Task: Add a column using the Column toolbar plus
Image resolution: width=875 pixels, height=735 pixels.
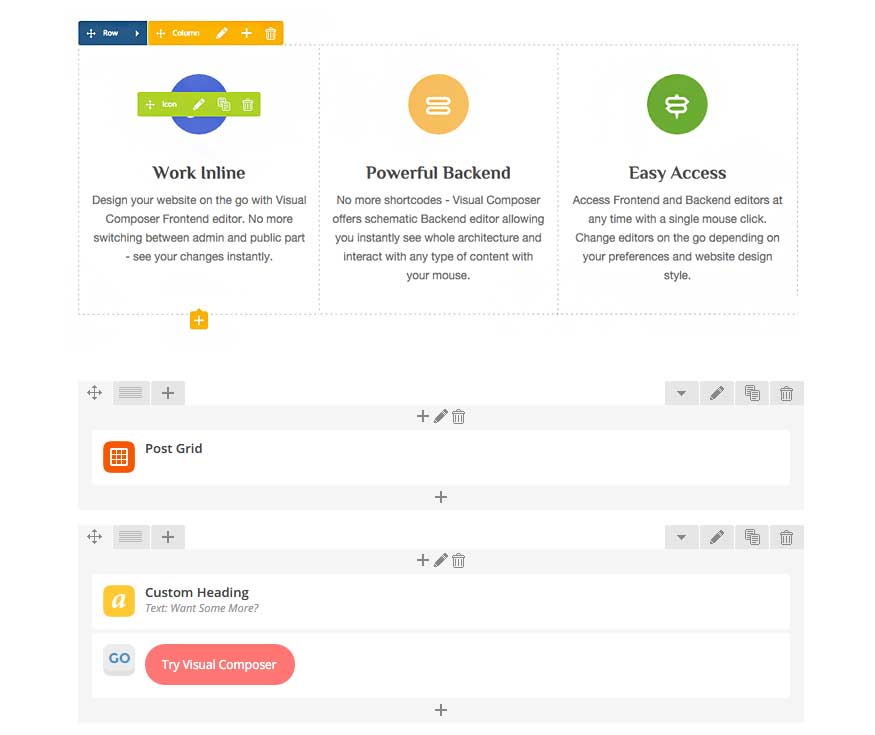Action: pyautogui.click(x=247, y=33)
